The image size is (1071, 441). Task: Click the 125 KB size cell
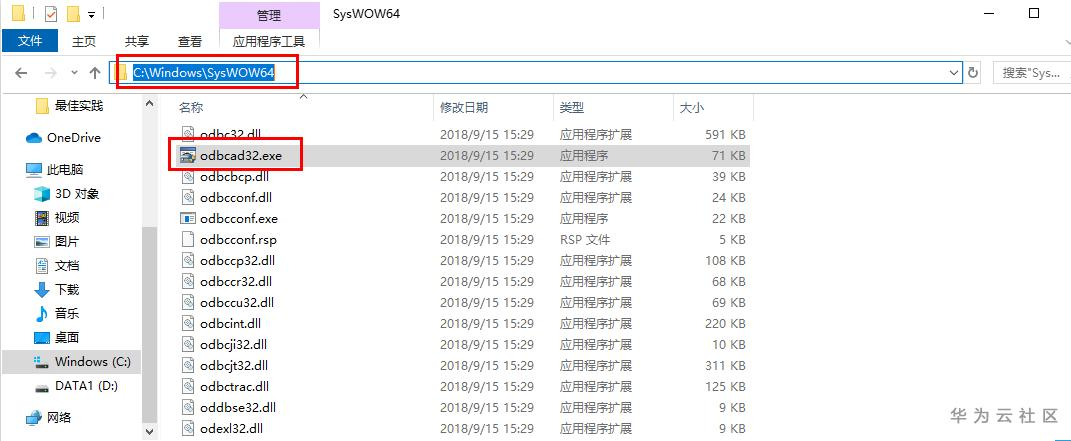click(x=725, y=387)
